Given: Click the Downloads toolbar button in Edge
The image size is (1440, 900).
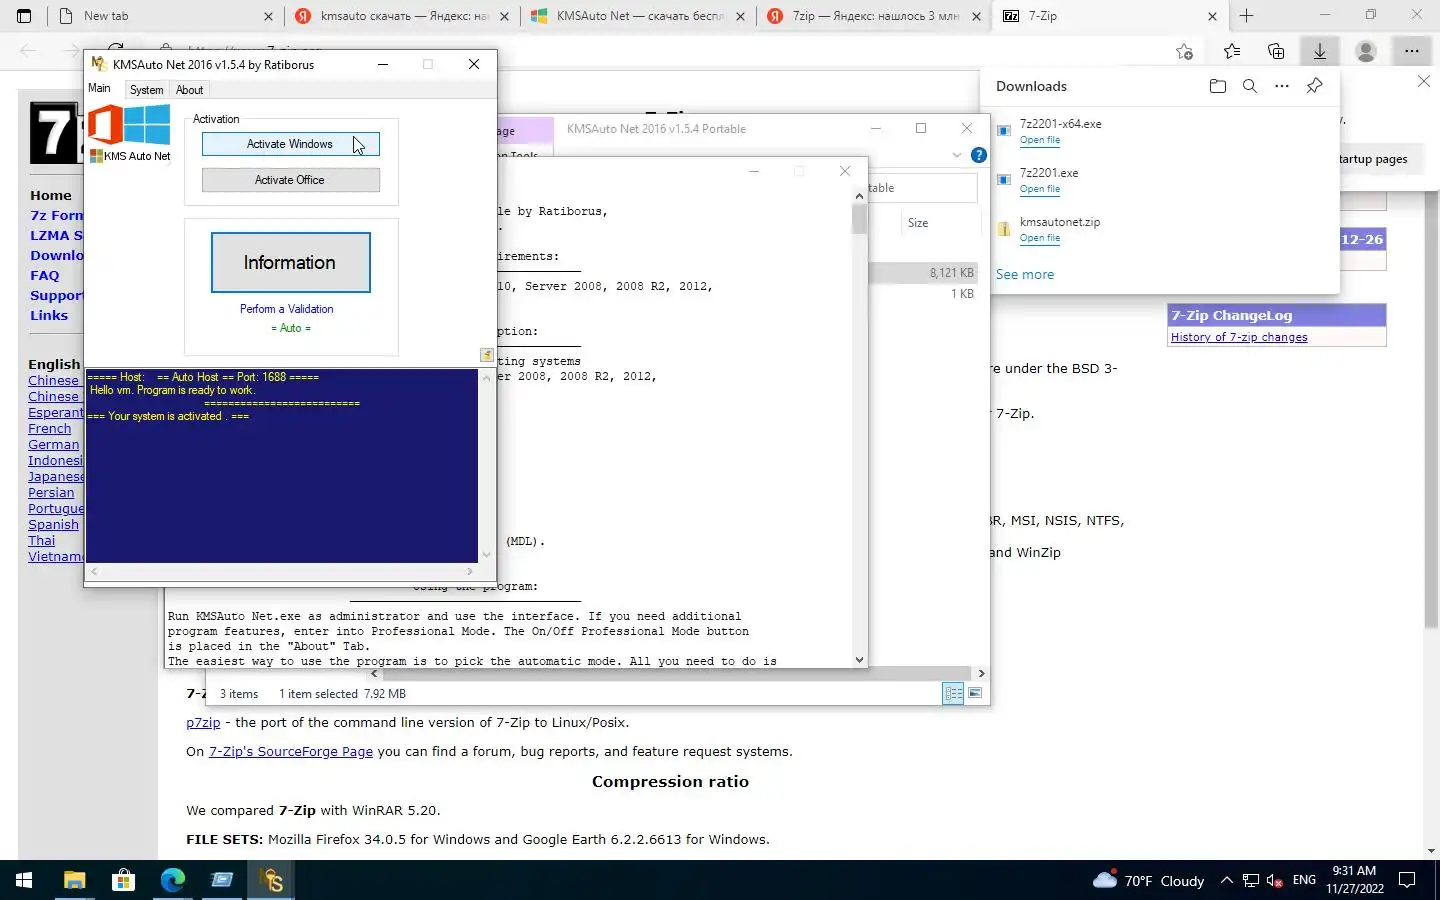Looking at the screenshot, I should coord(1320,51).
